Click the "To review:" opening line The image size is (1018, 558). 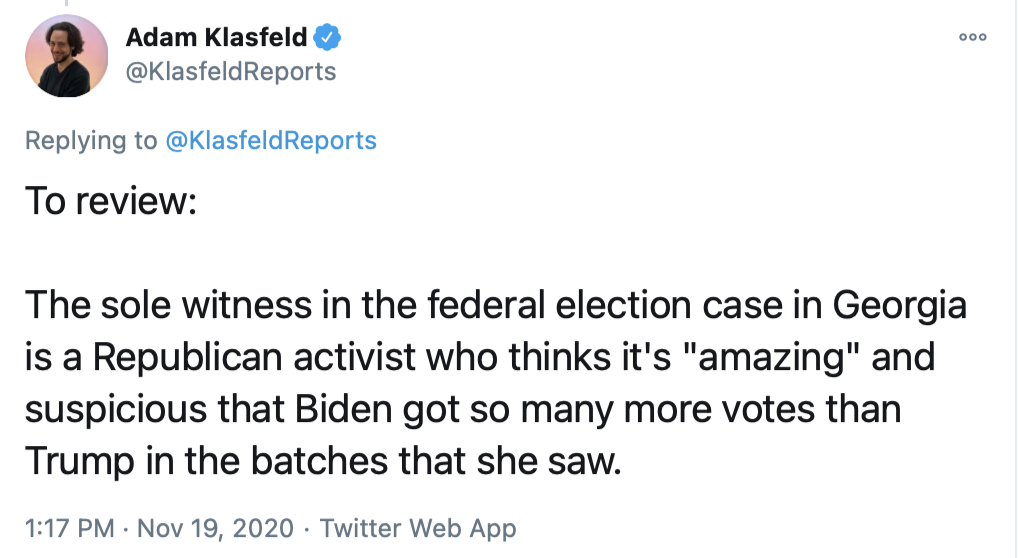pos(110,202)
